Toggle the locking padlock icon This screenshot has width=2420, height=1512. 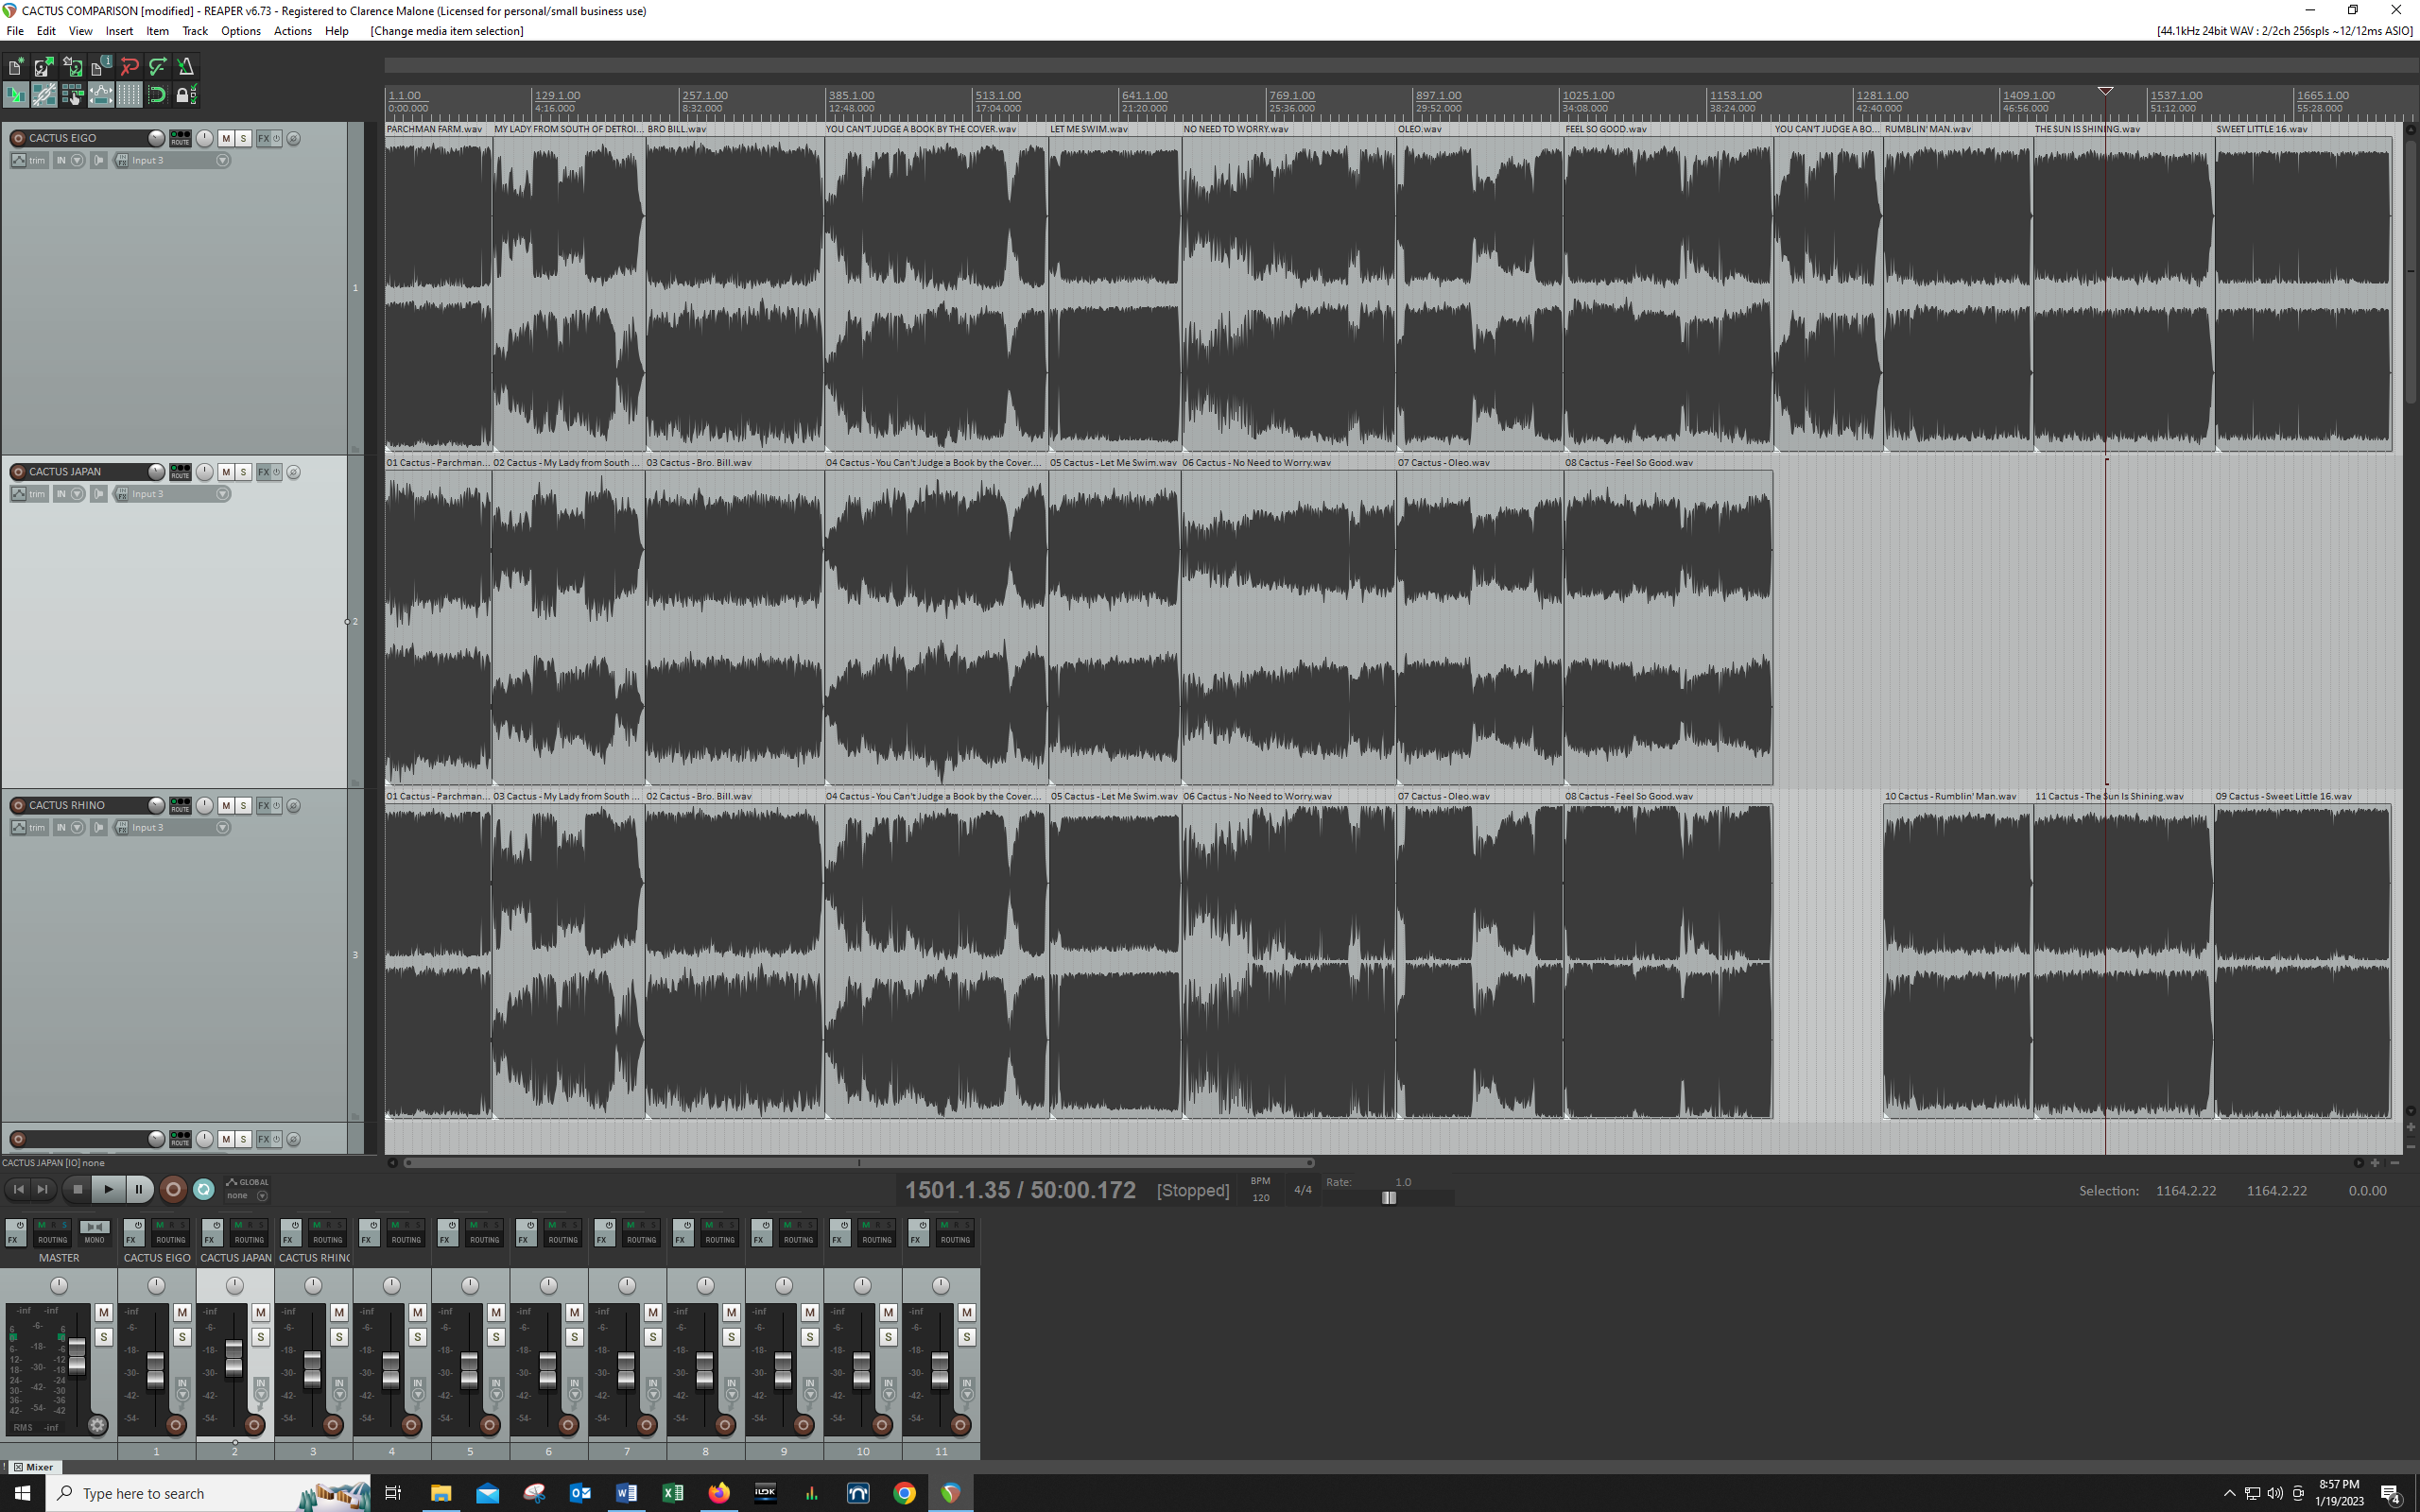pyautogui.click(x=184, y=95)
